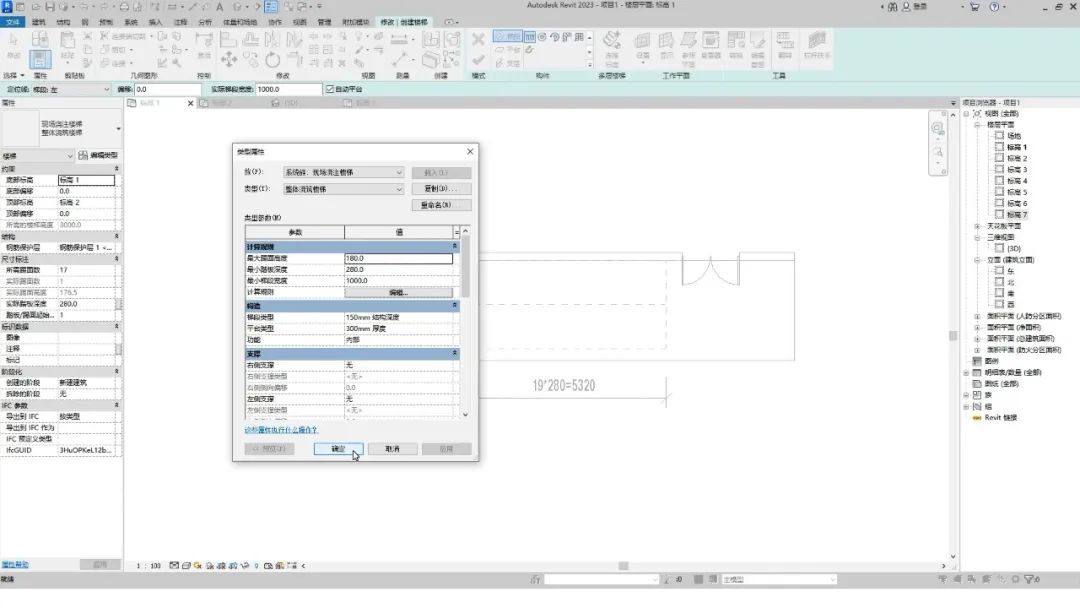Click the 重命名(R)... rename button
The width and height of the screenshot is (1080, 608).
click(x=442, y=205)
